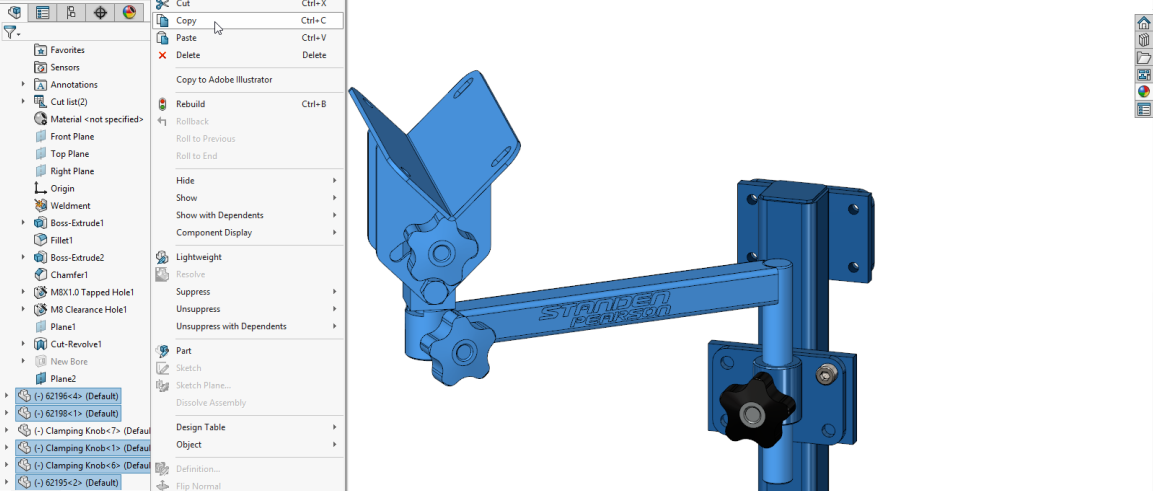Image resolution: width=1155 pixels, height=491 pixels.
Task: Open SOLIDWORKS Resources home icon in task pane
Action: (x=1144, y=23)
